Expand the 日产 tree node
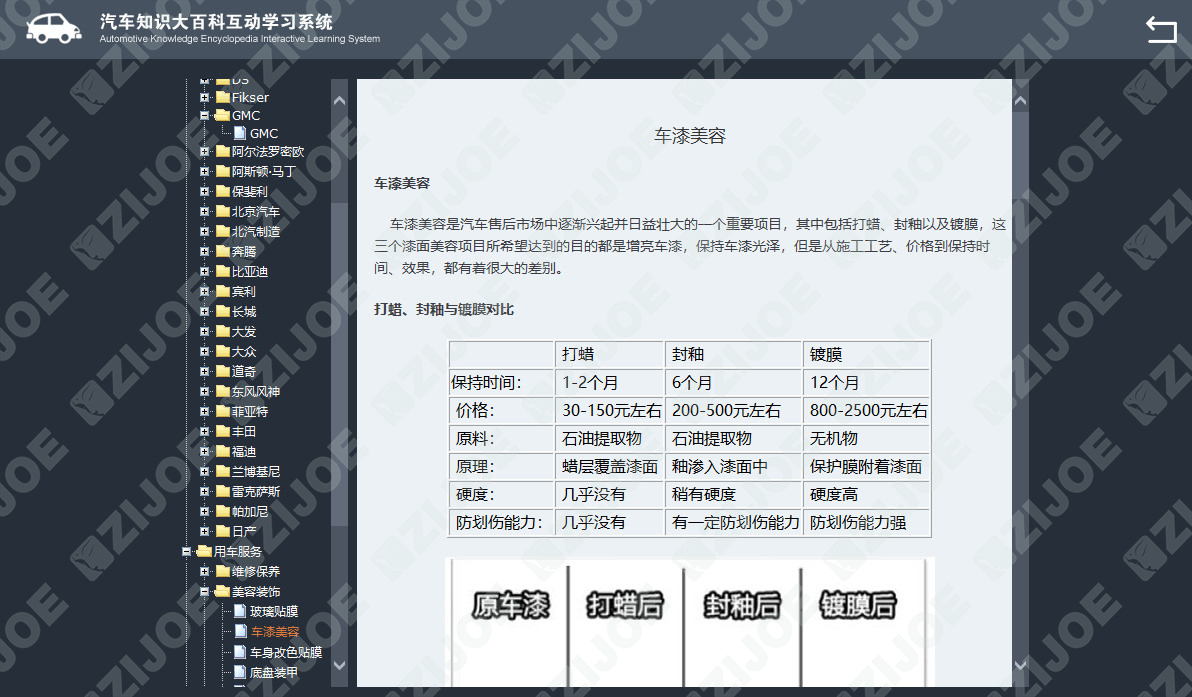Image resolution: width=1192 pixels, height=697 pixels. point(204,531)
